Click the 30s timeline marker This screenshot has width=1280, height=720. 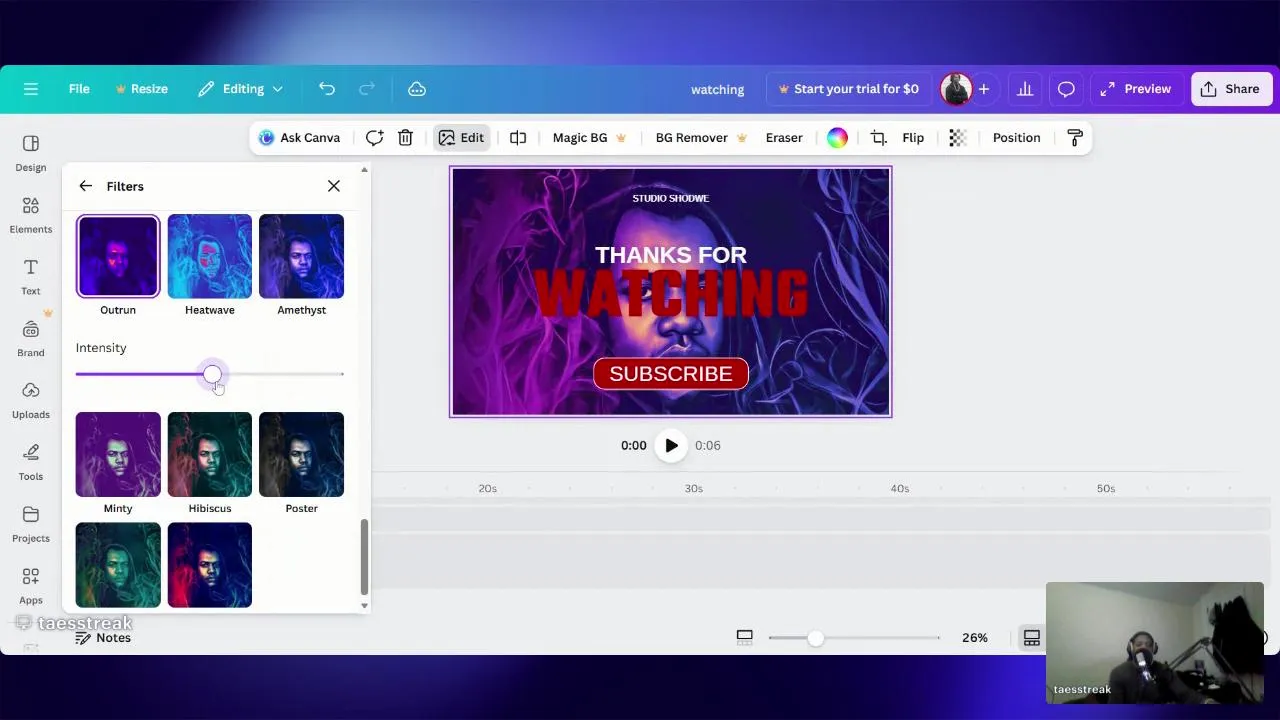tap(694, 488)
